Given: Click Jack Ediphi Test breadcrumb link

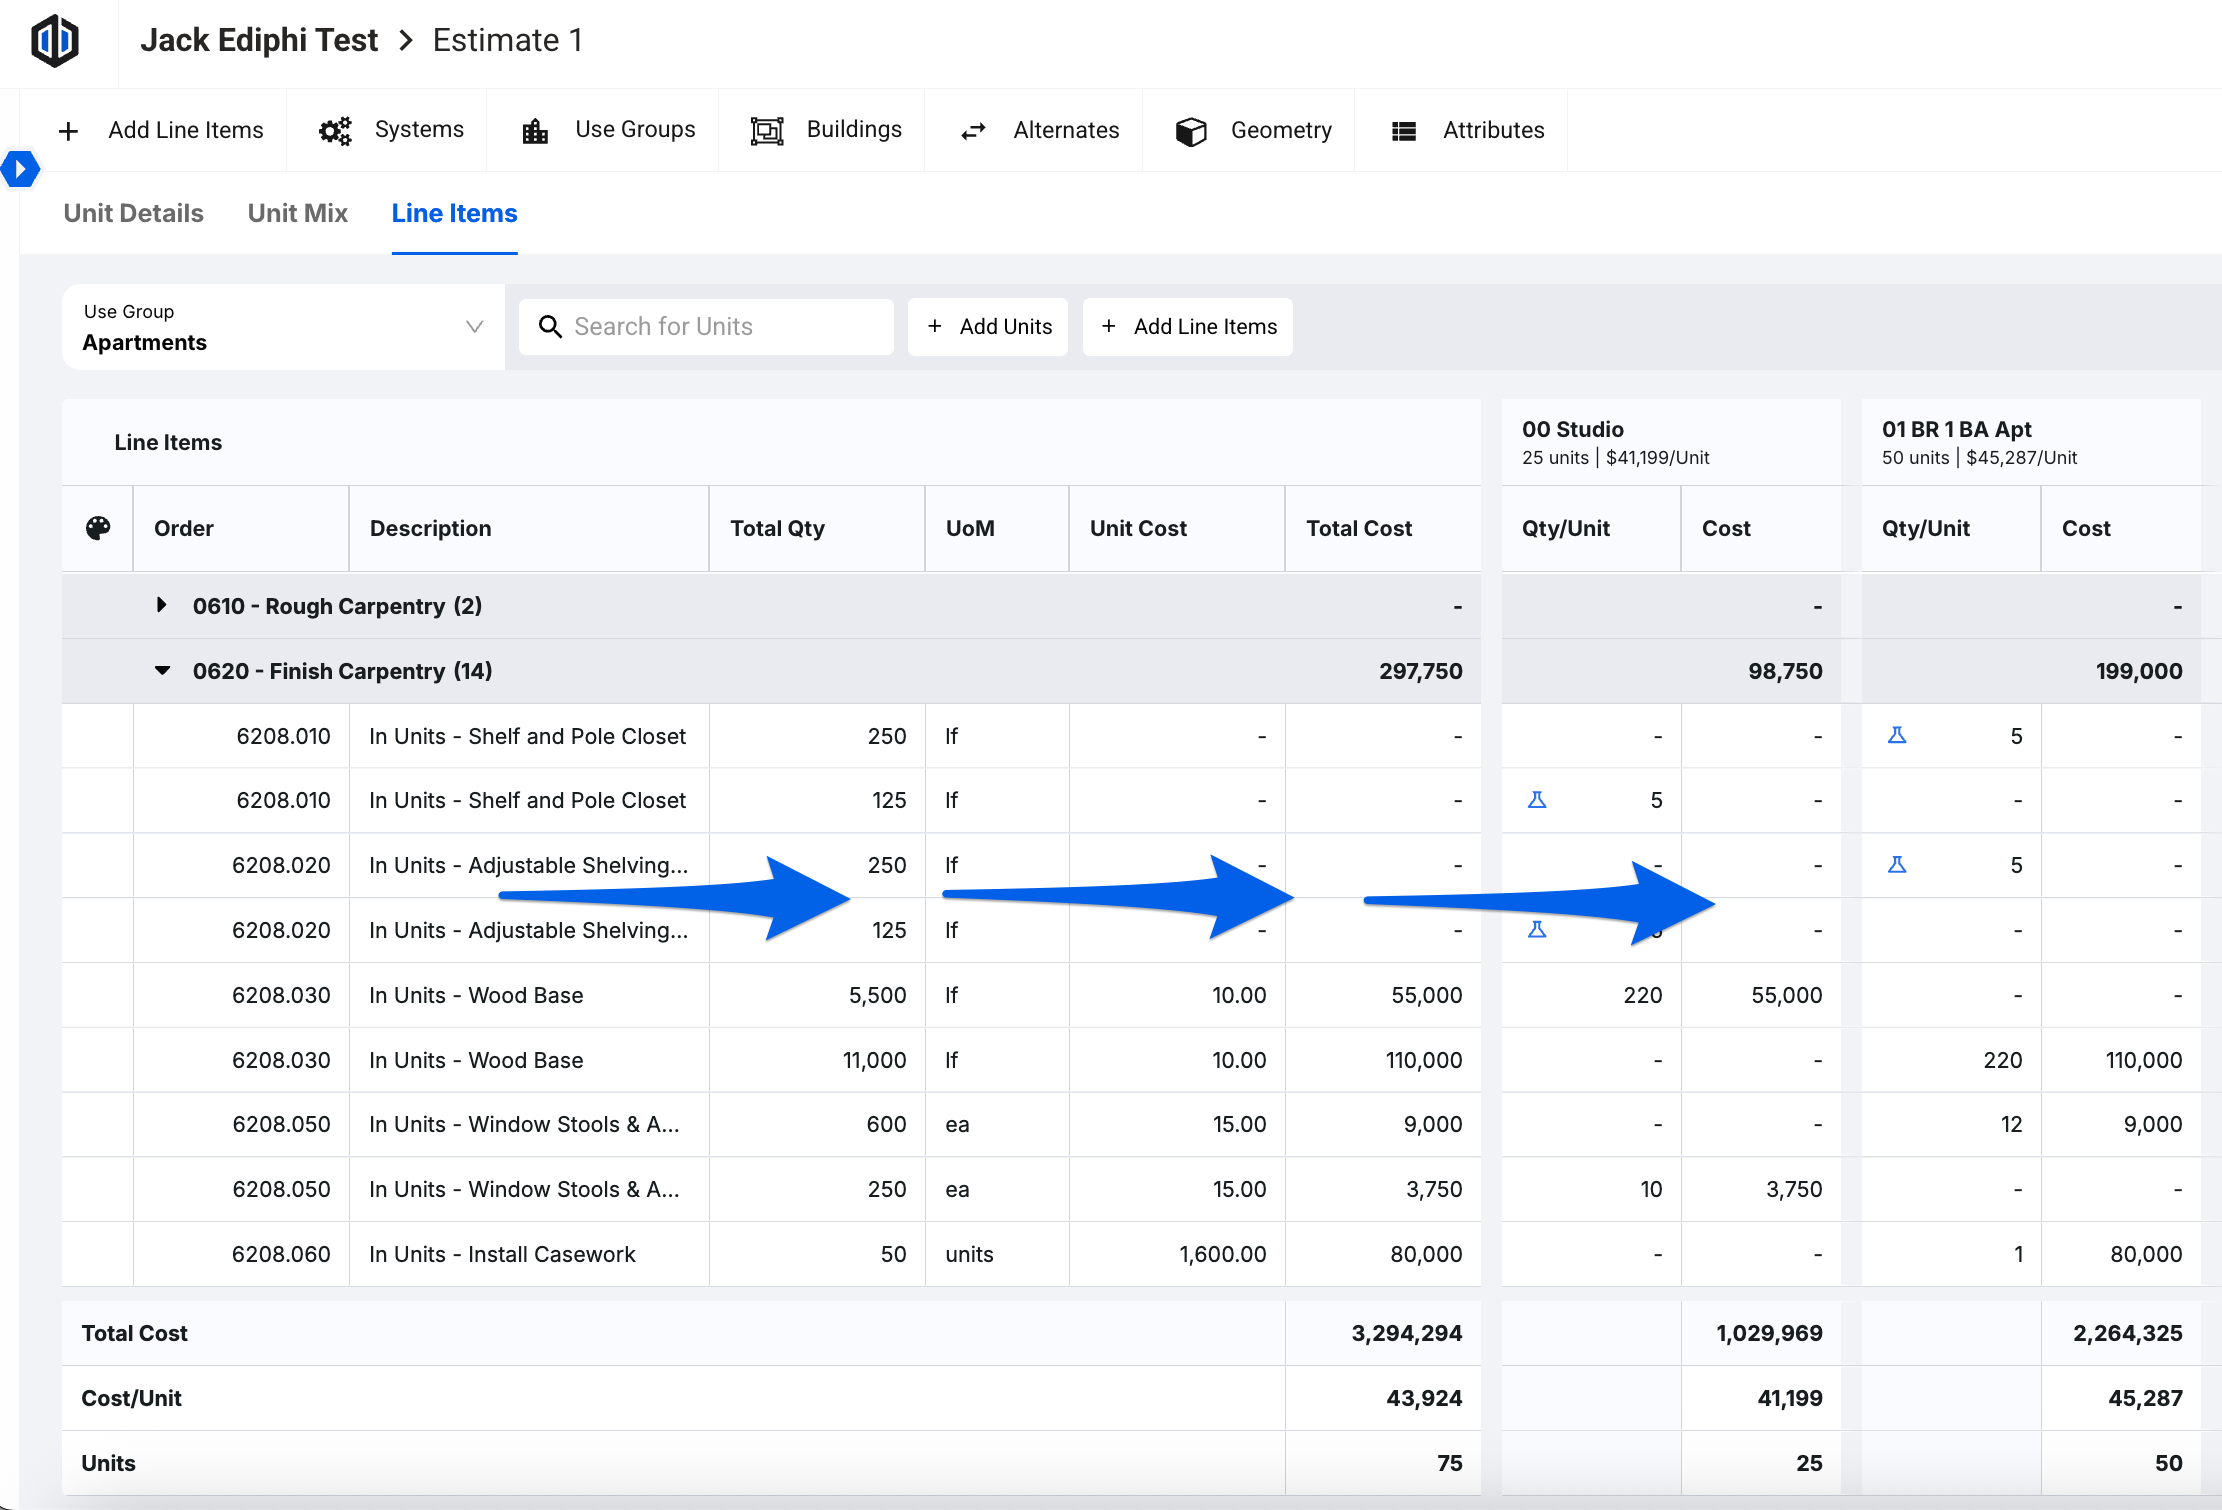Looking at the screenshot, I should [259, 41].
